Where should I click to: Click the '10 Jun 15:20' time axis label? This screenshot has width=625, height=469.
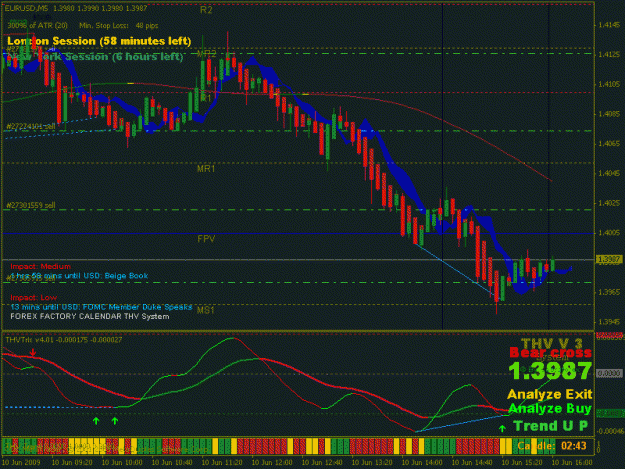[522, 462]
